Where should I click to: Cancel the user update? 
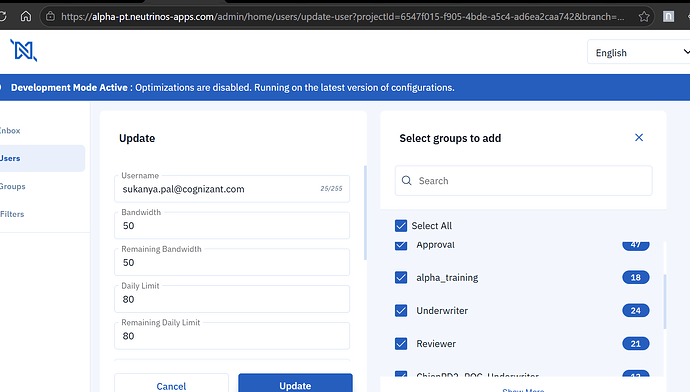(171, 384)
